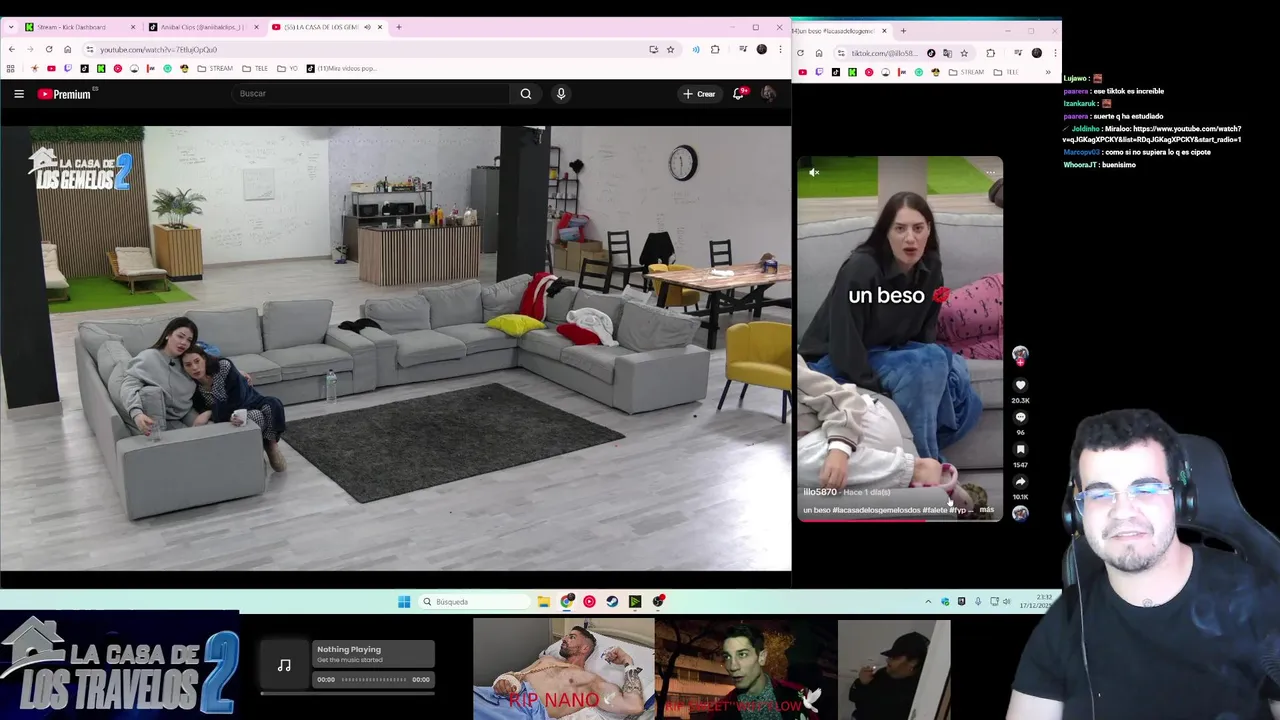The image size is (1280, 720).
Task: Bookmark the TikTok page with star
Action: coord(964,53)
